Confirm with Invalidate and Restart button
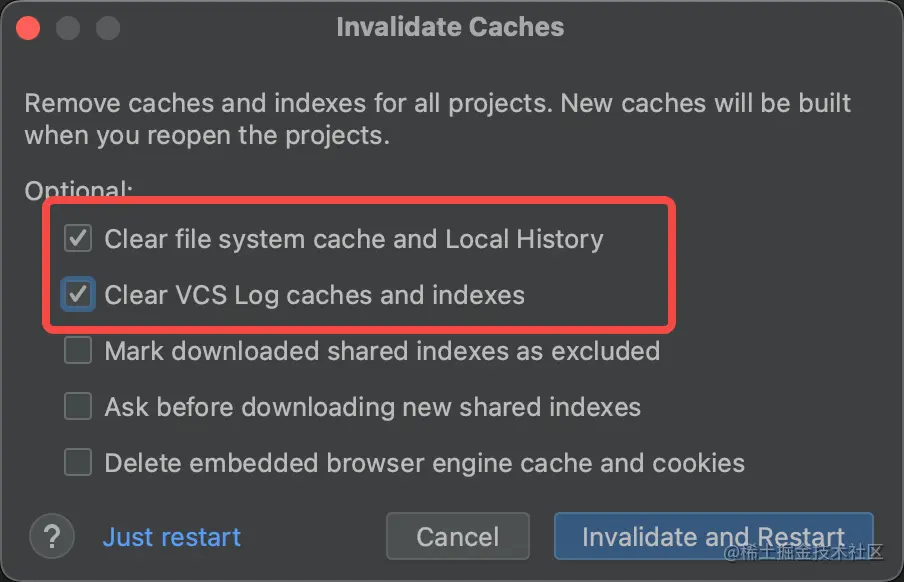The image size is (904, 582). [714, 536]
